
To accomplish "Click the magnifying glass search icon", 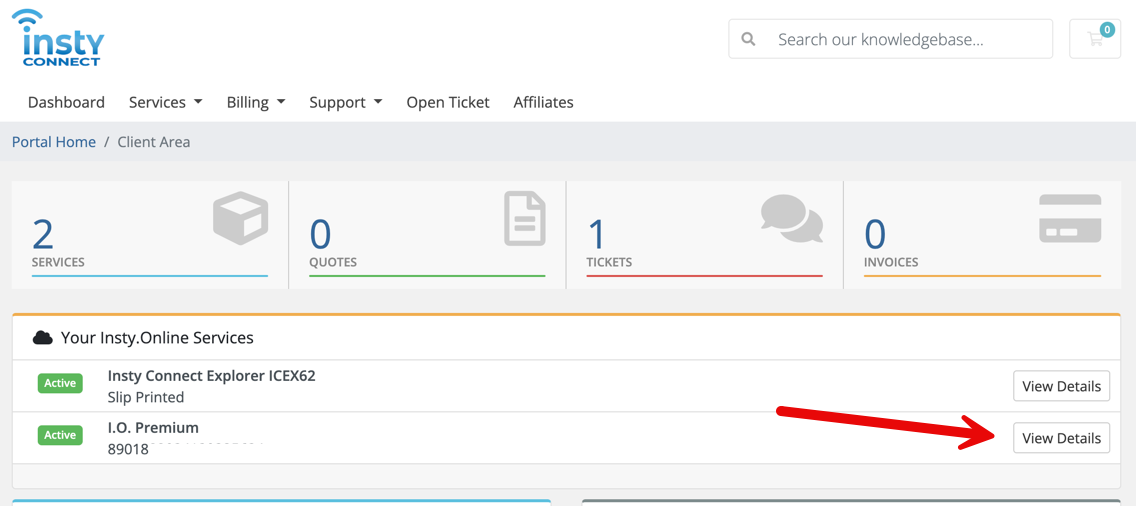I will (x=748, y=39).
